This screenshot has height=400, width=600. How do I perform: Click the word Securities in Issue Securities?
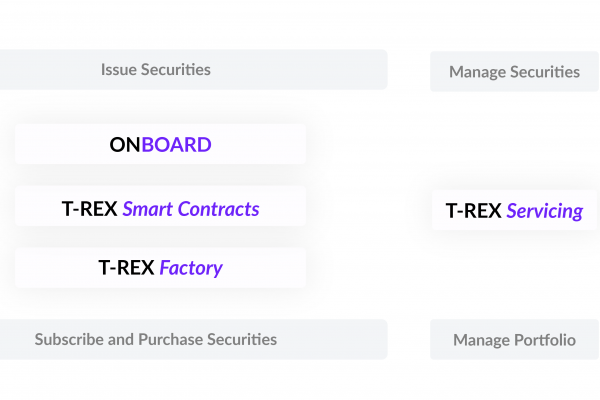point(176,70)
